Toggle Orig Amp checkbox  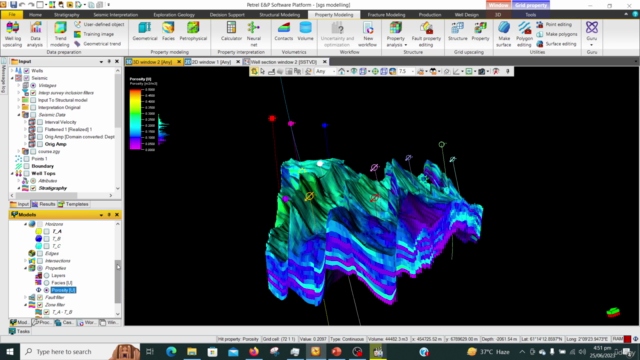(40, 144)
